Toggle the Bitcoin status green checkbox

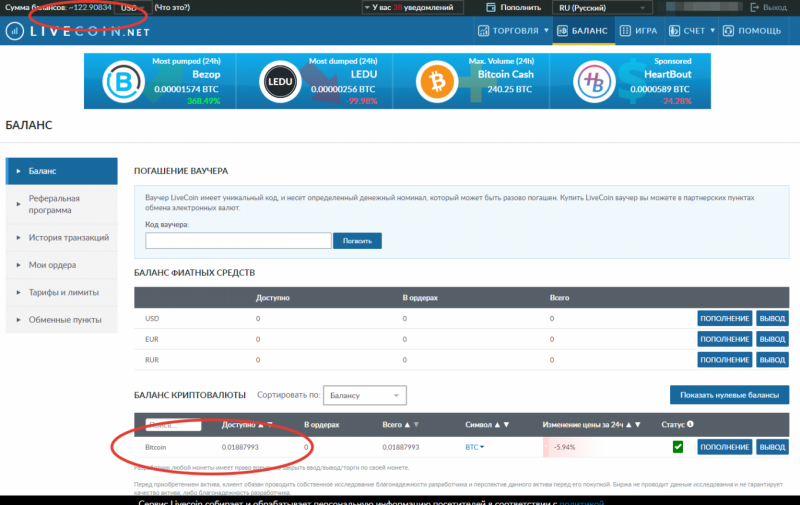(x=678, y=447)
